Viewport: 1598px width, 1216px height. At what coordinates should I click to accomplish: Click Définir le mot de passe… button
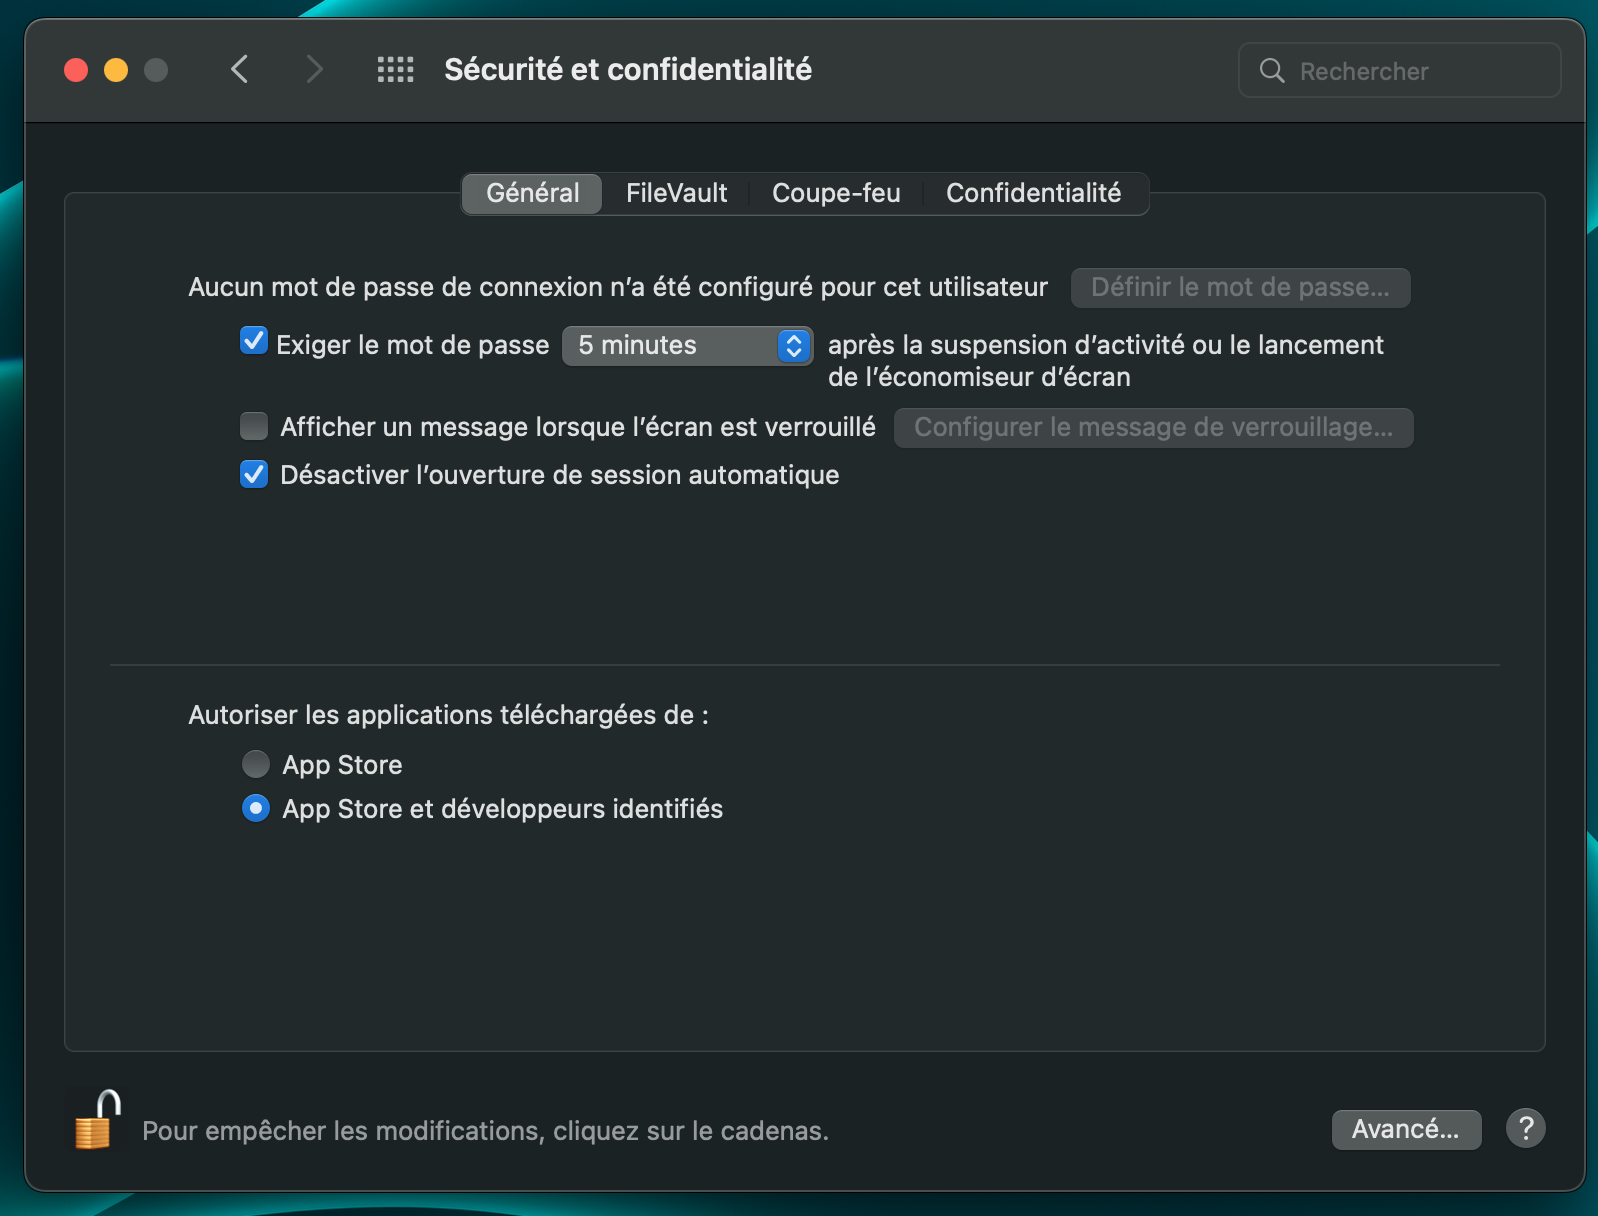1240,288
